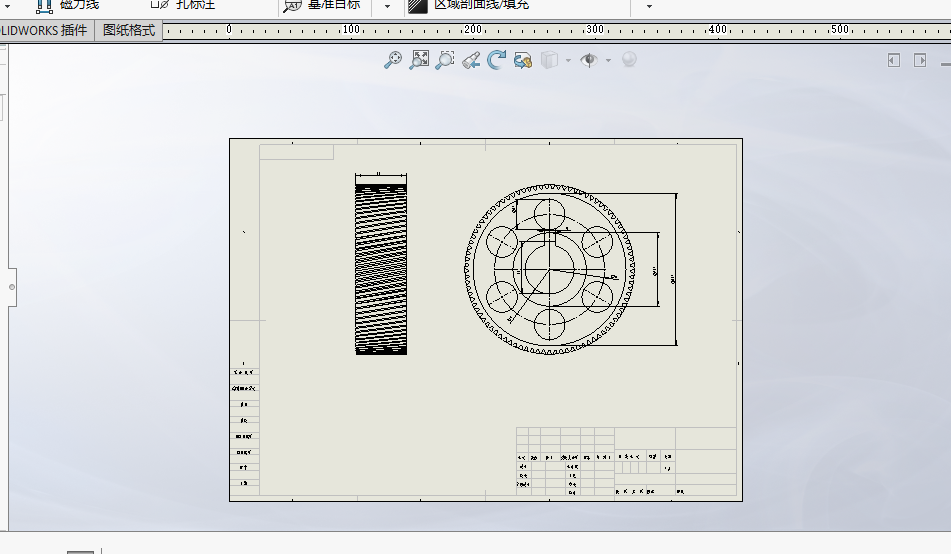Click the datum target (基准目标) tool
This screenshot has height=554, width=951.
320,5
